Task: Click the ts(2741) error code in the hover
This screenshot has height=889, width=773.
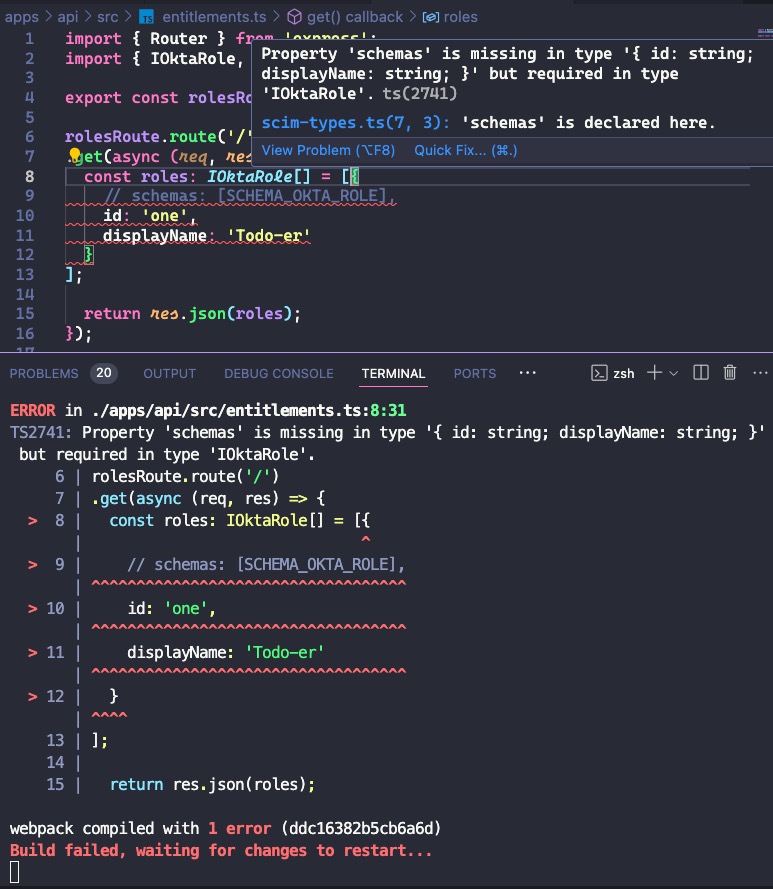Action: [420, 93]
